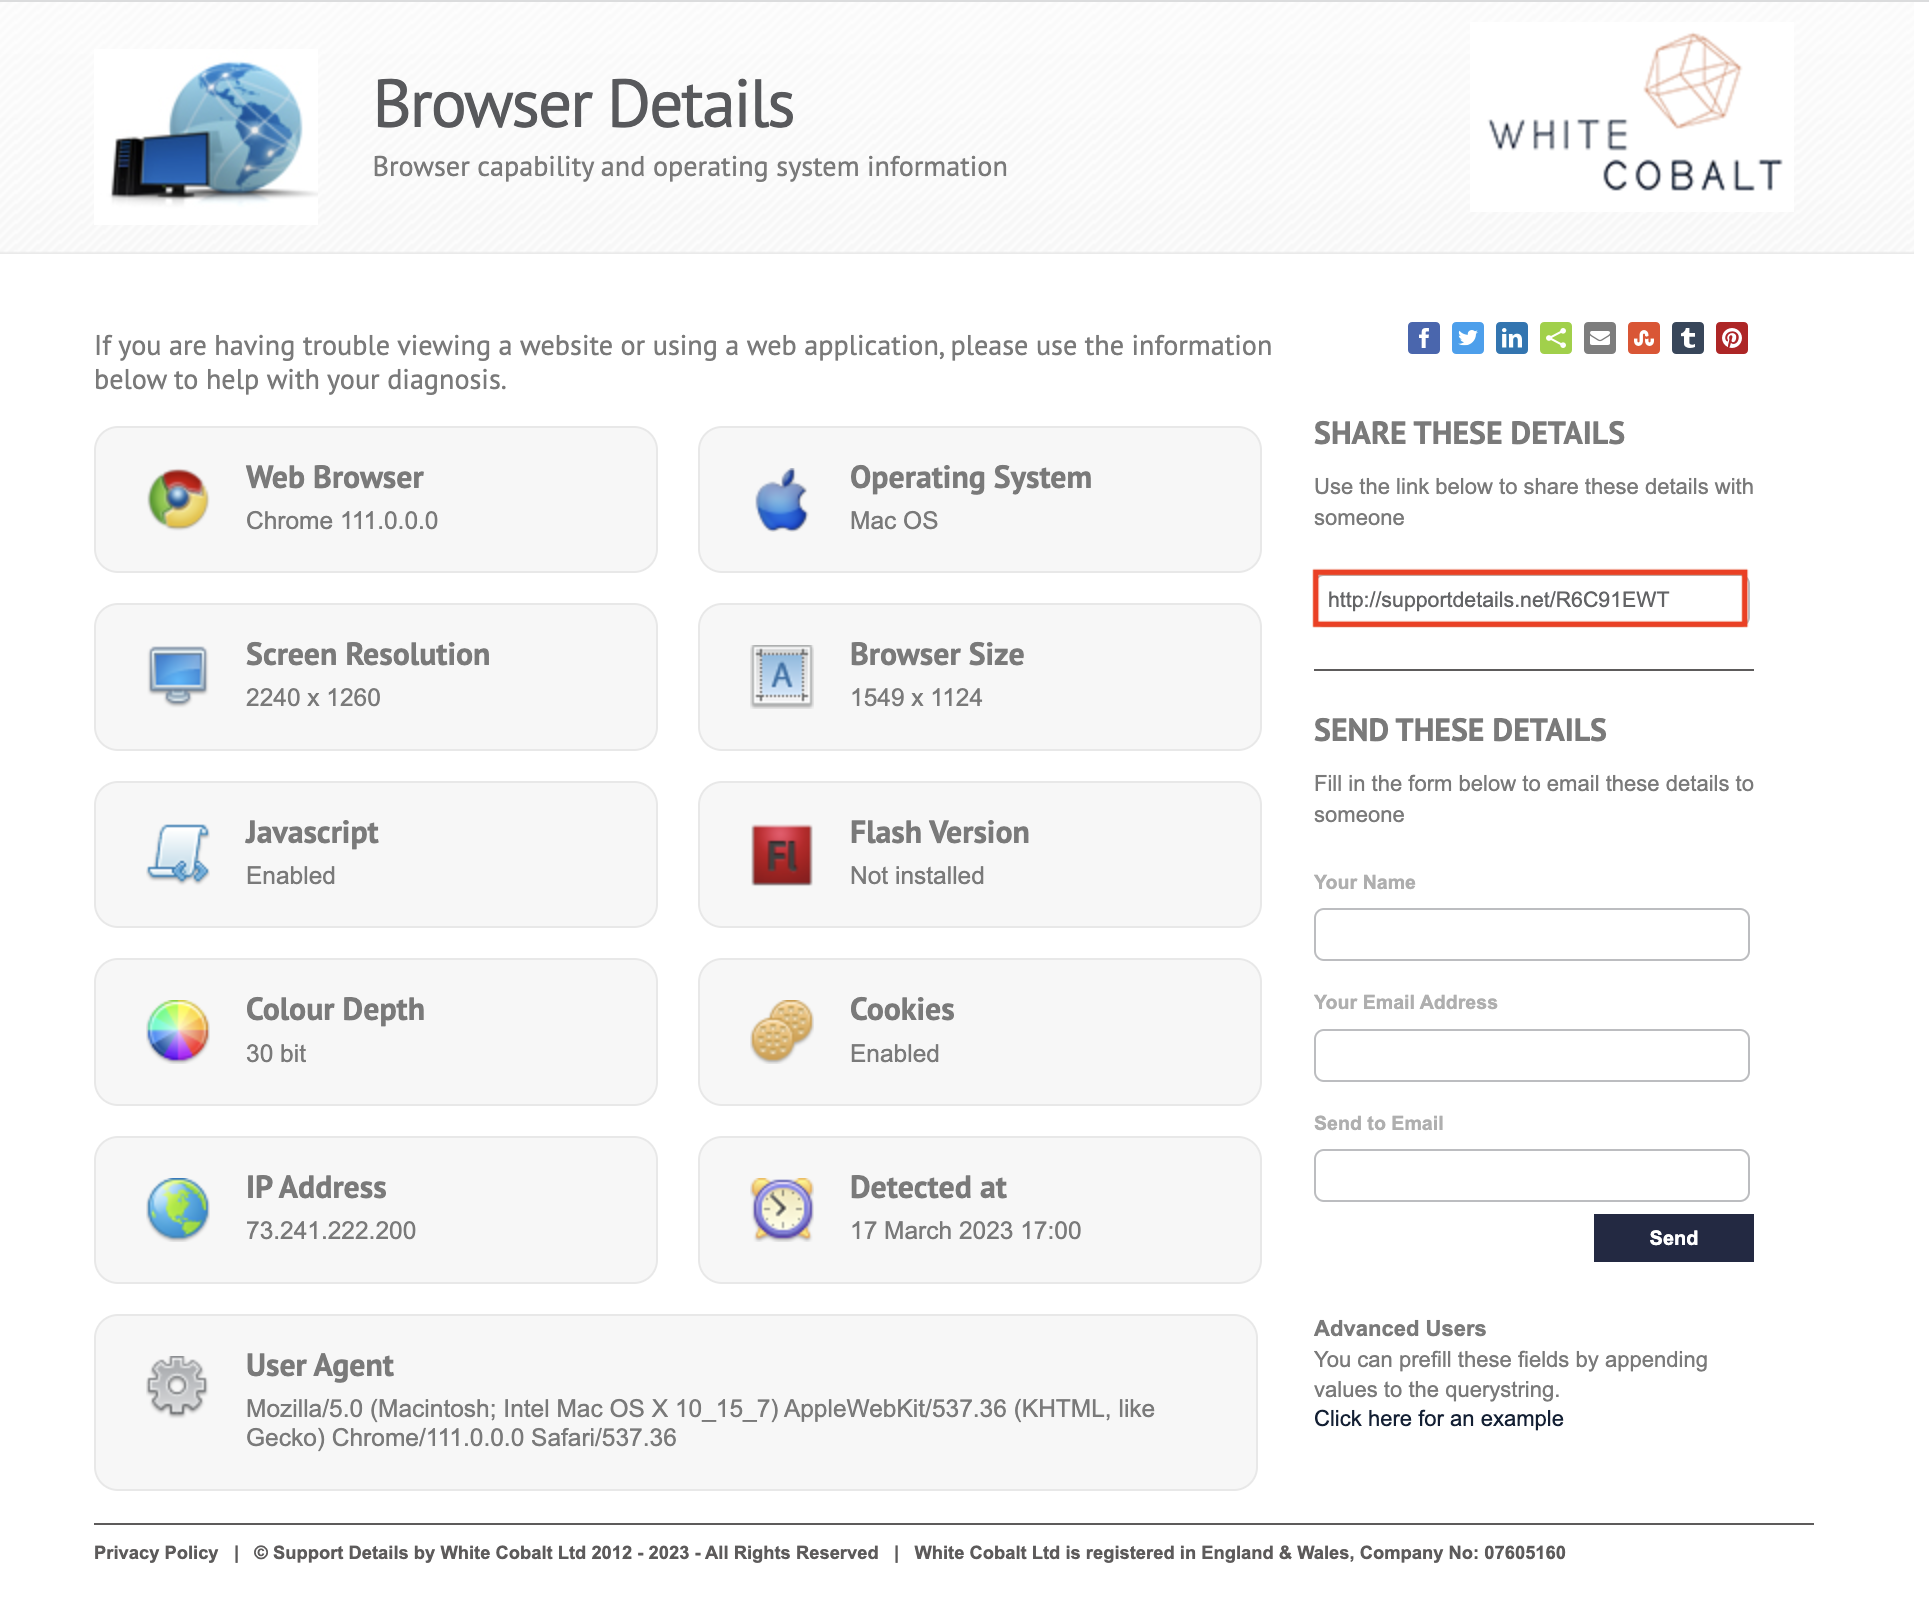Click the globe icon beside IP Address
1929x1605 pixels.
click(x=178, y=1208)
